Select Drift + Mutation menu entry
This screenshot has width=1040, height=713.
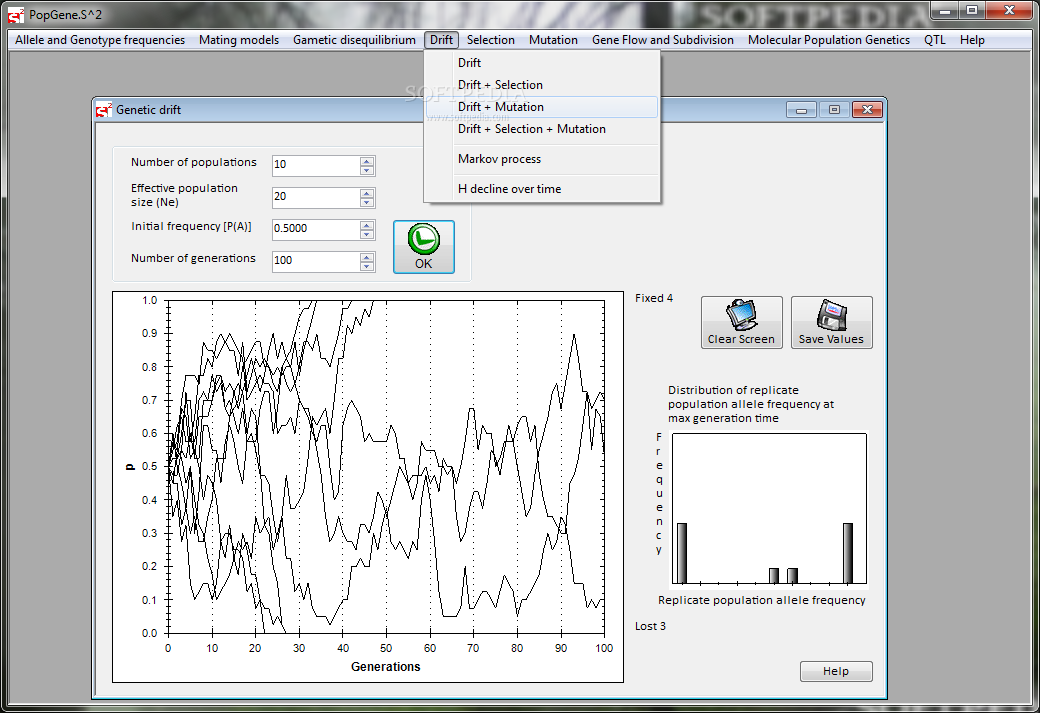[542, 107]
